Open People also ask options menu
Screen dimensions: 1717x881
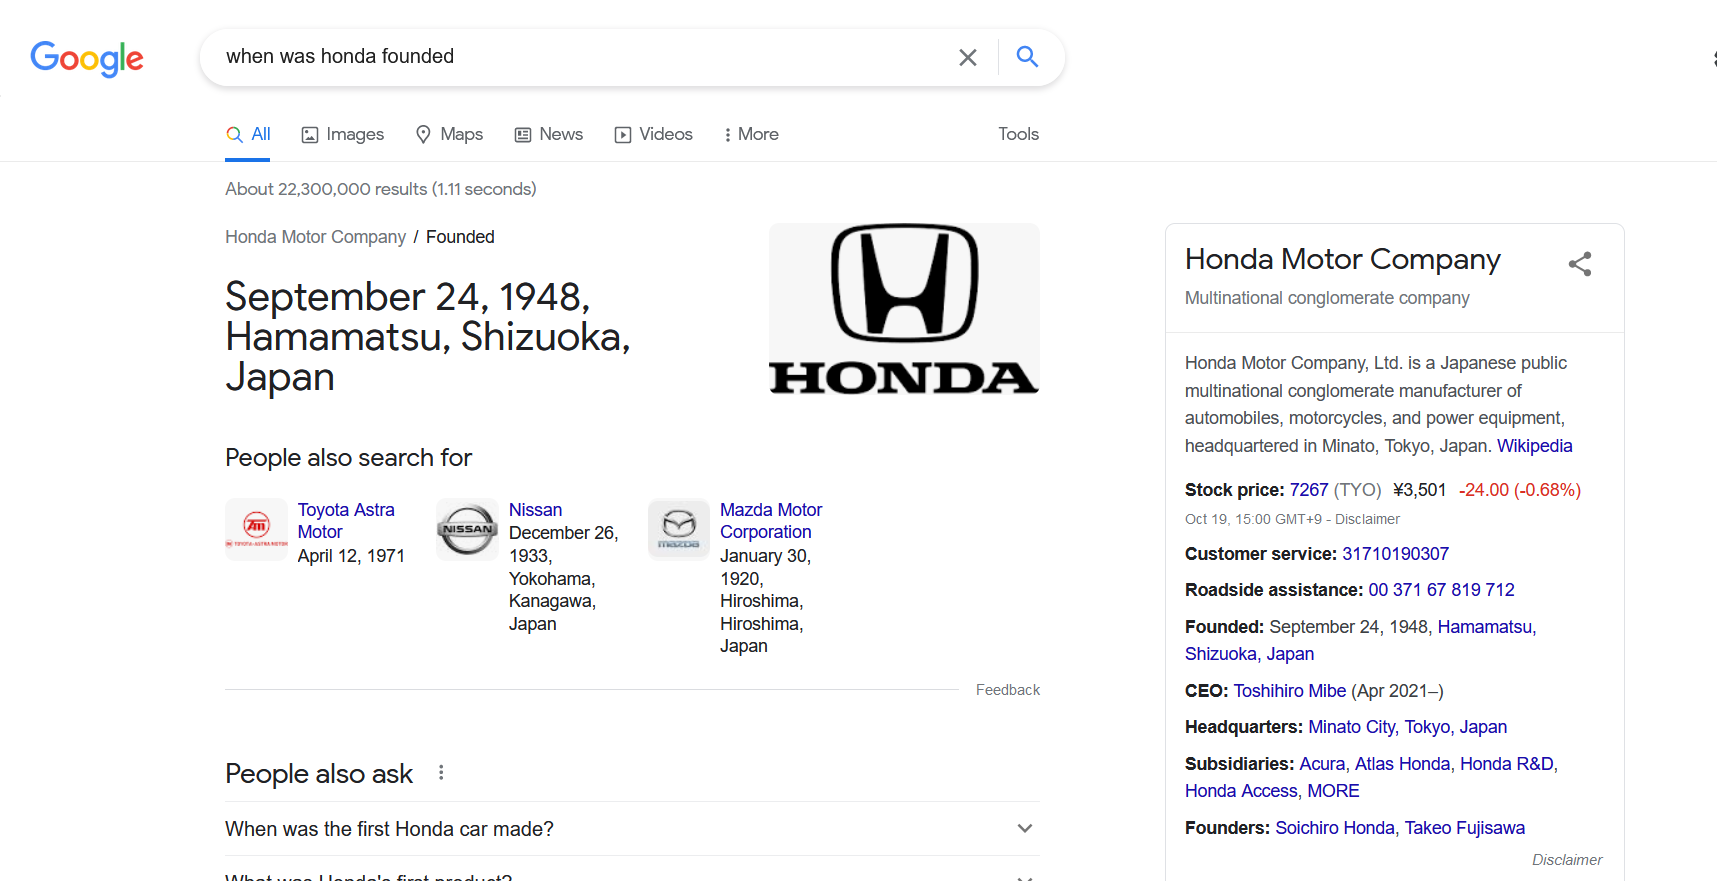[441, 773]
